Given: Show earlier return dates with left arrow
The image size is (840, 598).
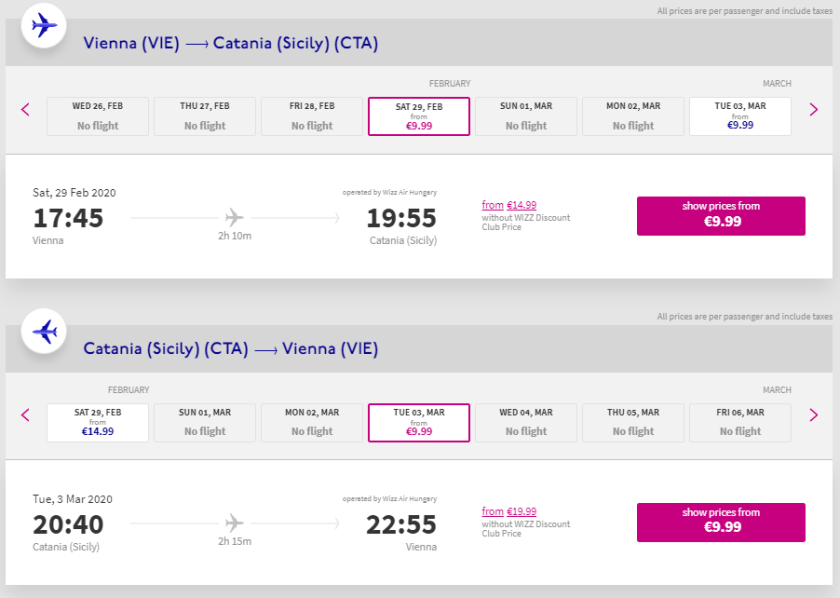Looking at the screenshot, I should pos(26,415).
